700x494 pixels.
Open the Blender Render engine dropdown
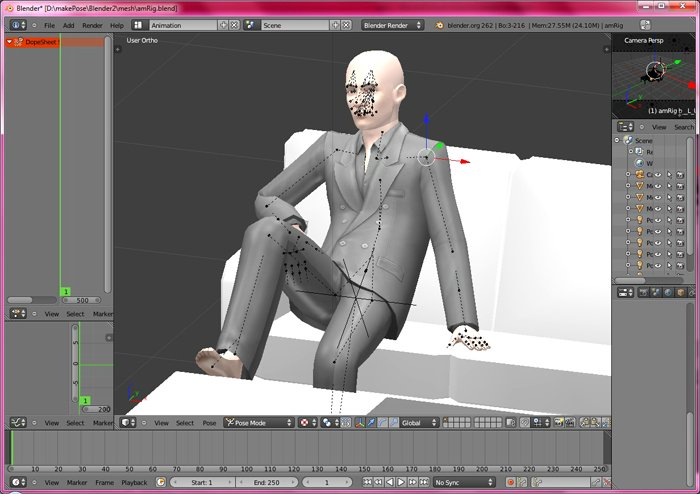click(390, 25)
